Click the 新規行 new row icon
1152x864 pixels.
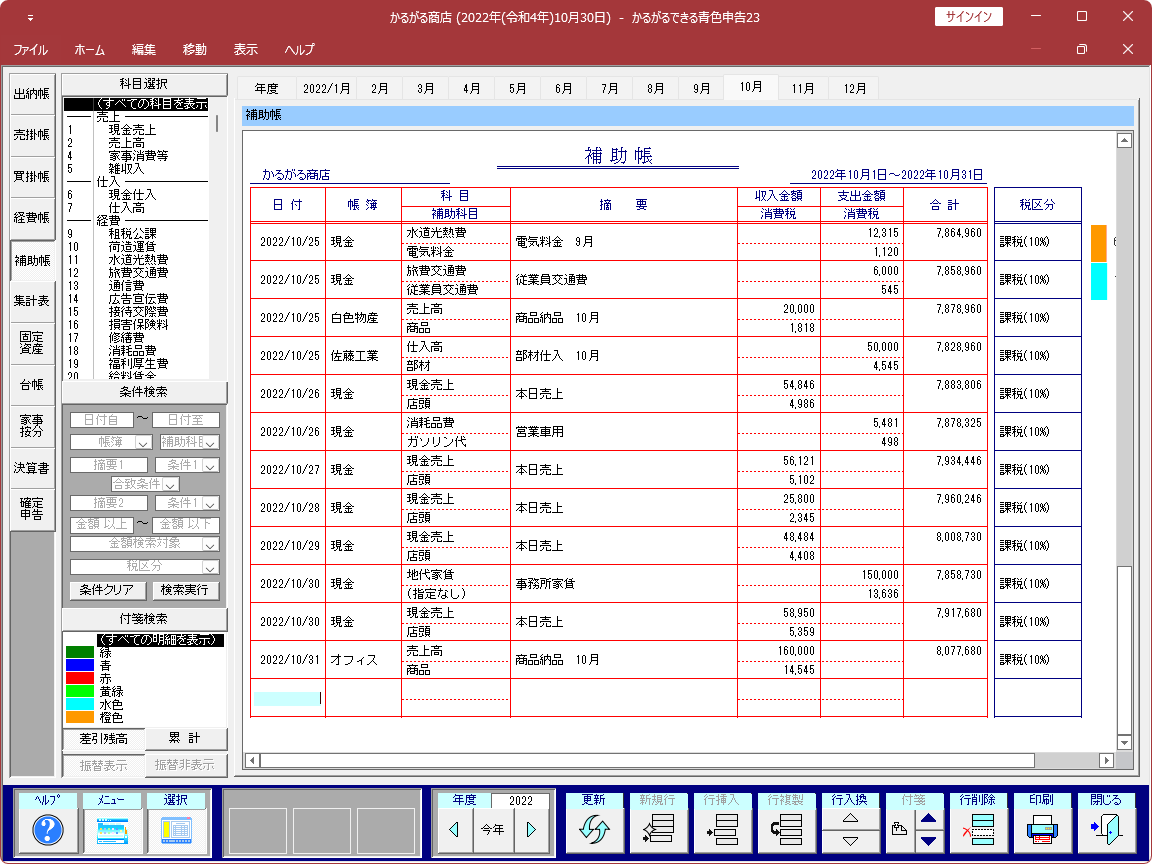(658, 830)
